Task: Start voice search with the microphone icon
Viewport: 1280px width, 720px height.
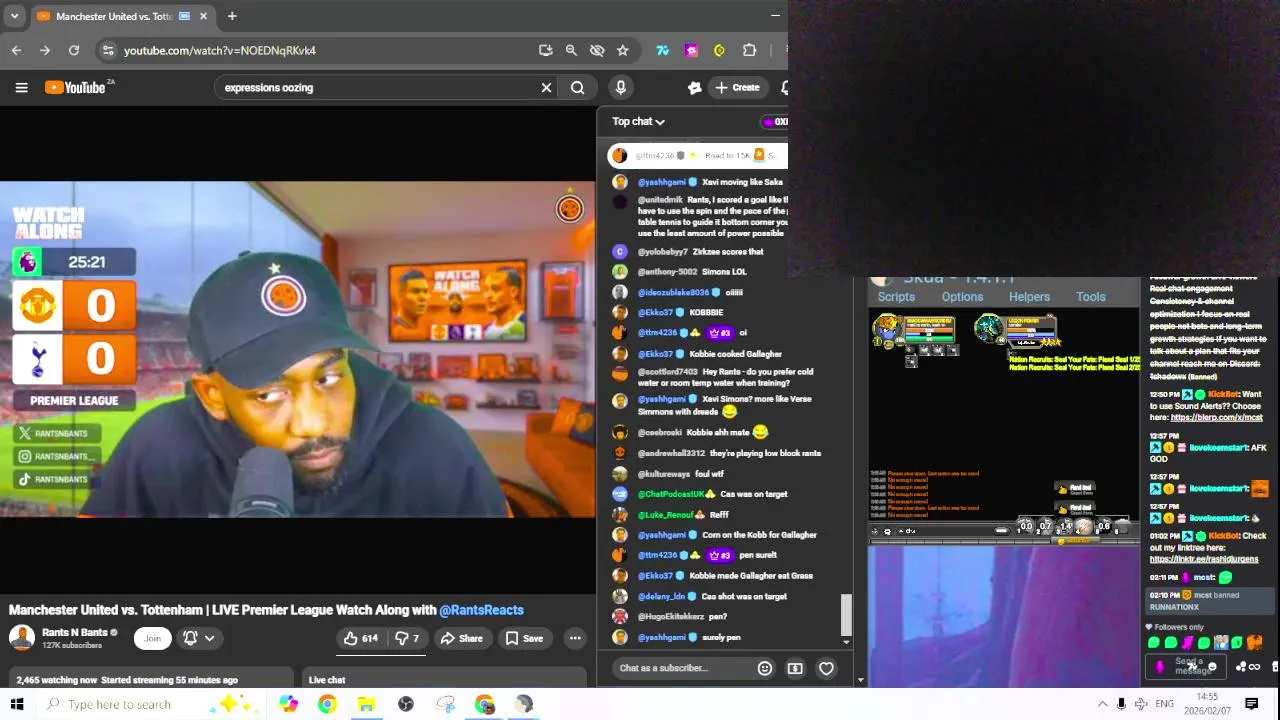Action: [x=620, y=87]
